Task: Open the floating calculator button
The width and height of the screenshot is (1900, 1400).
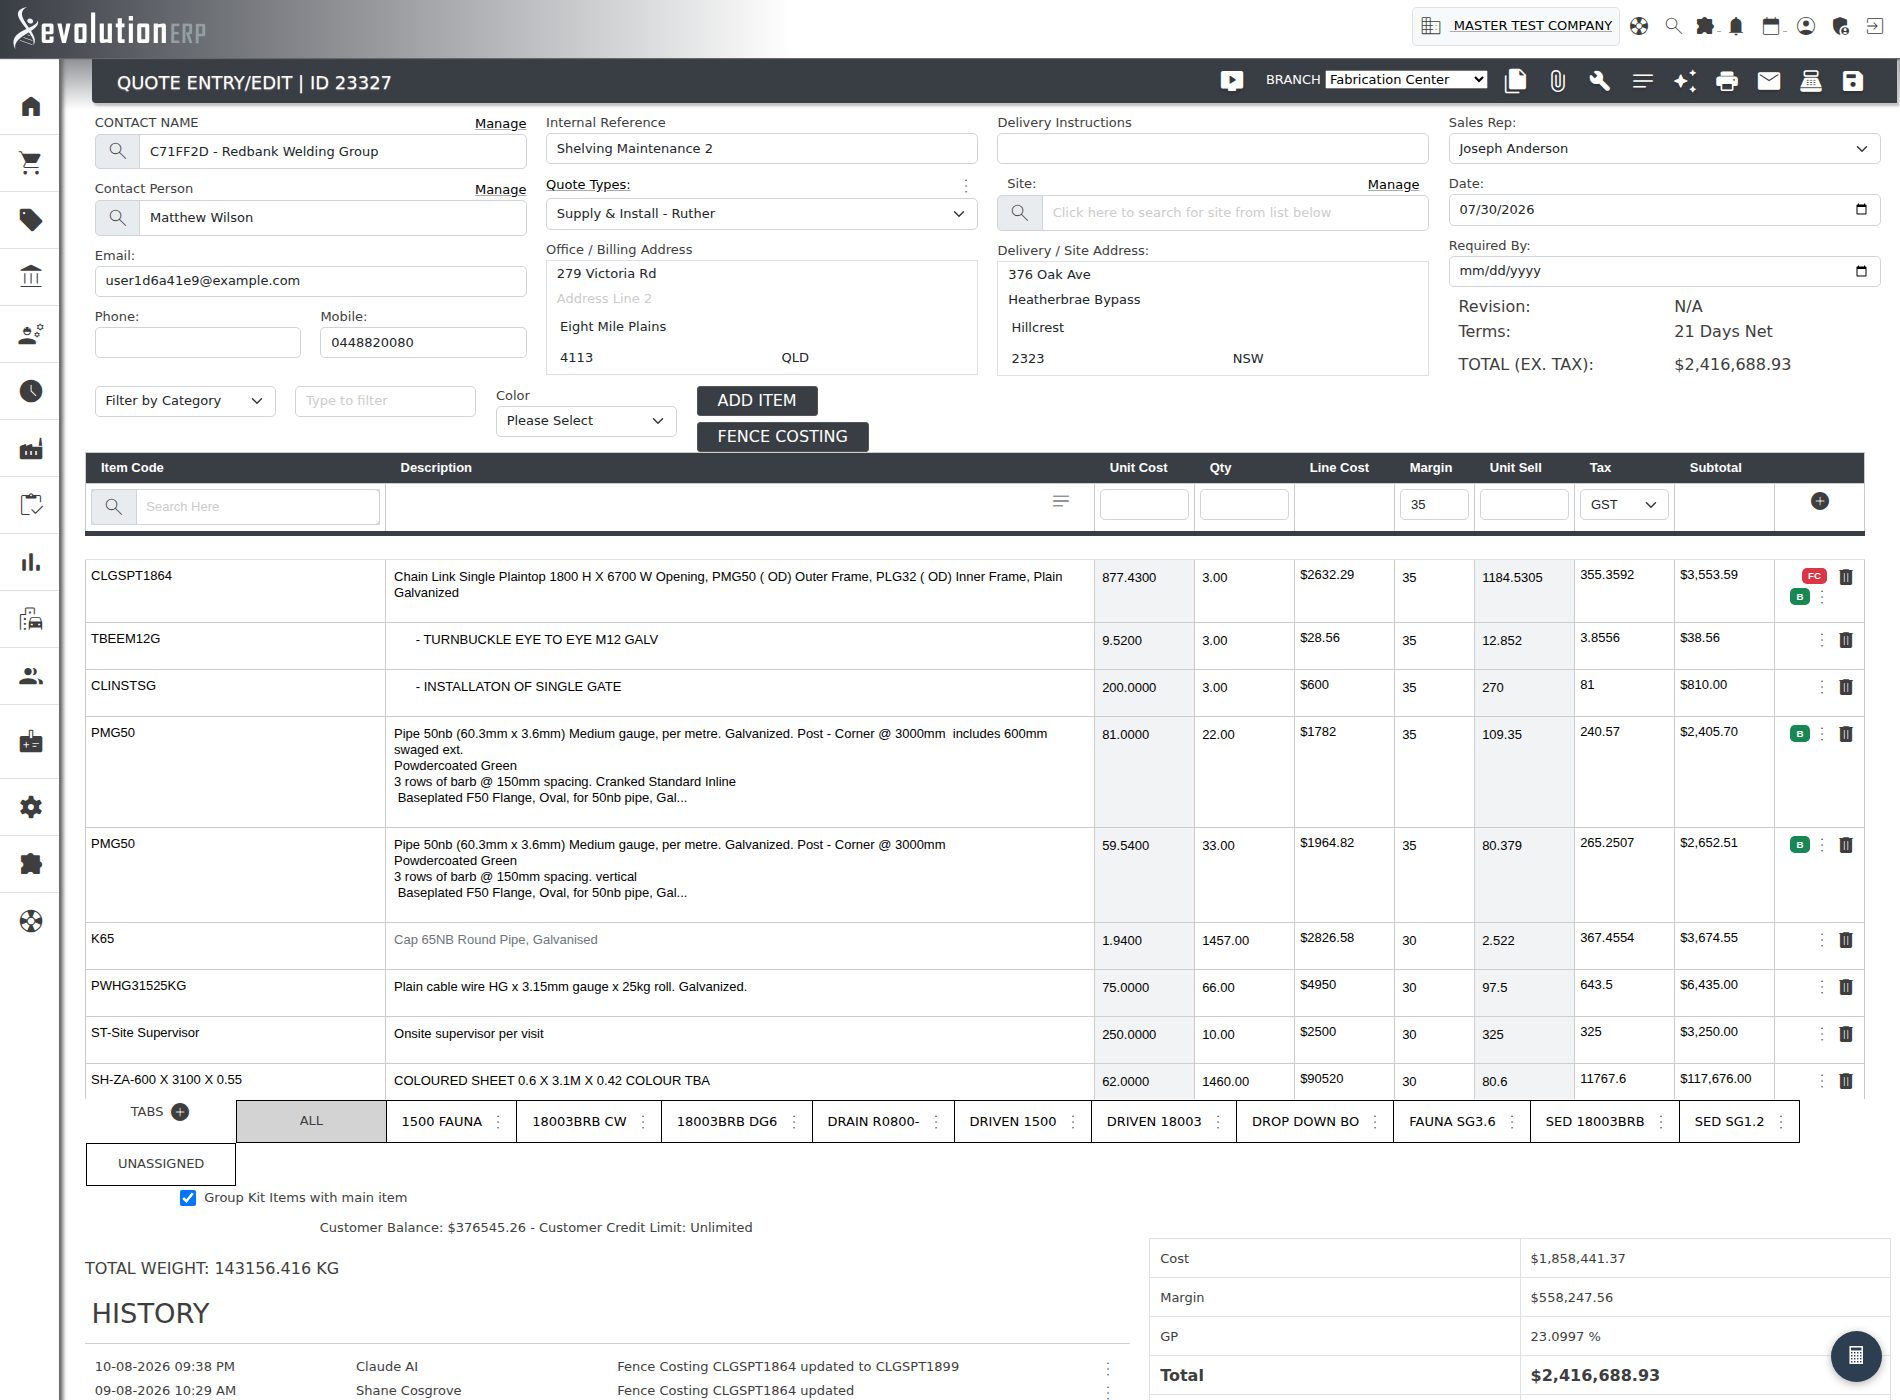Action: [x=1856, y=1356]
